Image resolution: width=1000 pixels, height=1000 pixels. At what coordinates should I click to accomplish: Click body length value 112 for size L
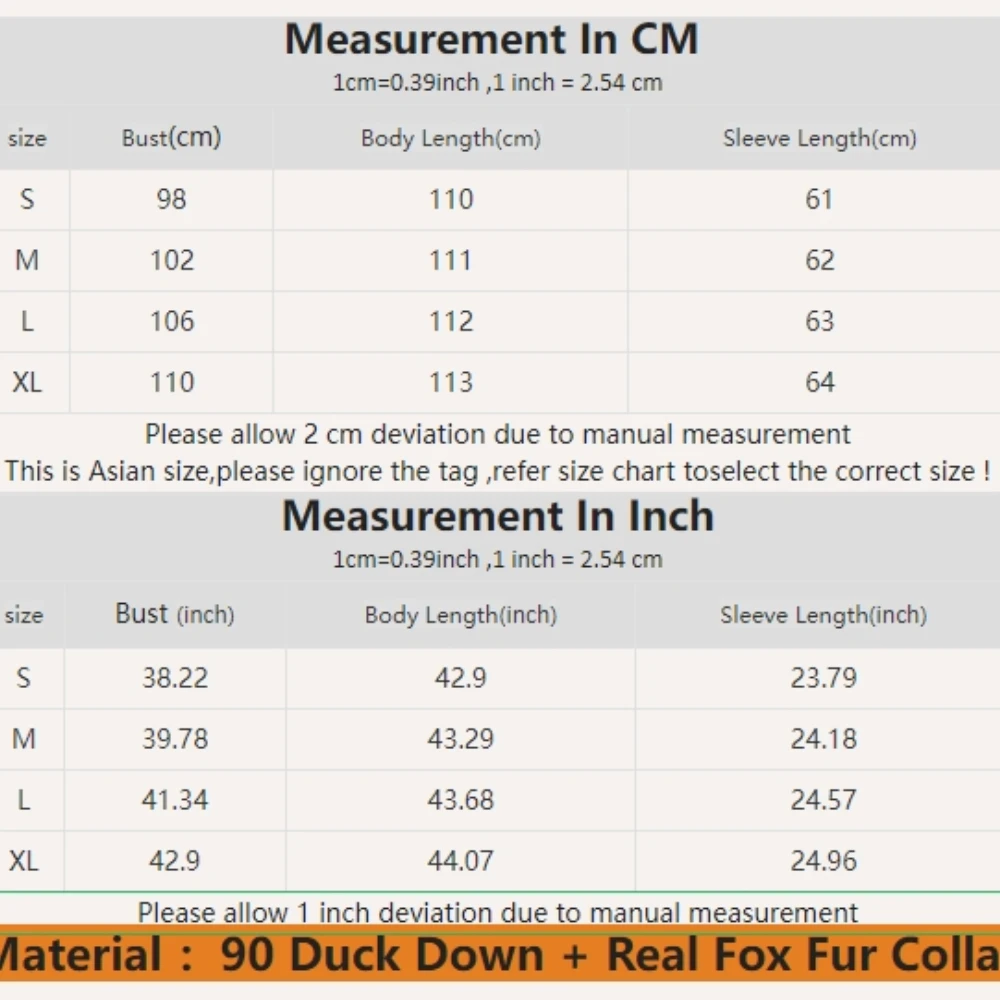451,321
